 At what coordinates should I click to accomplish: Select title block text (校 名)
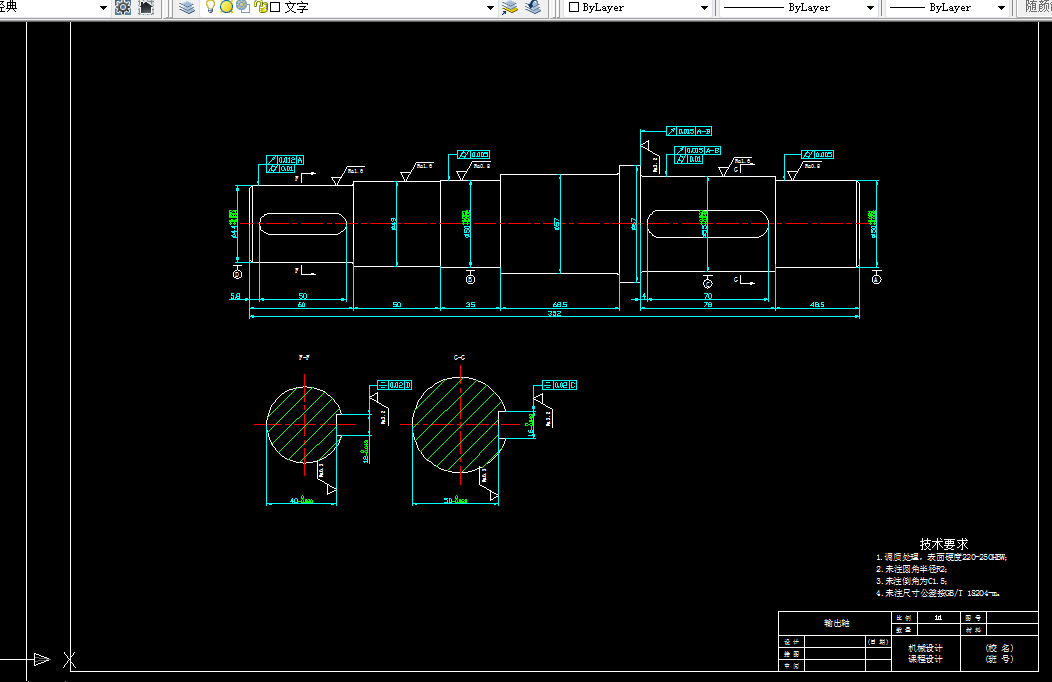coord(999,648)
